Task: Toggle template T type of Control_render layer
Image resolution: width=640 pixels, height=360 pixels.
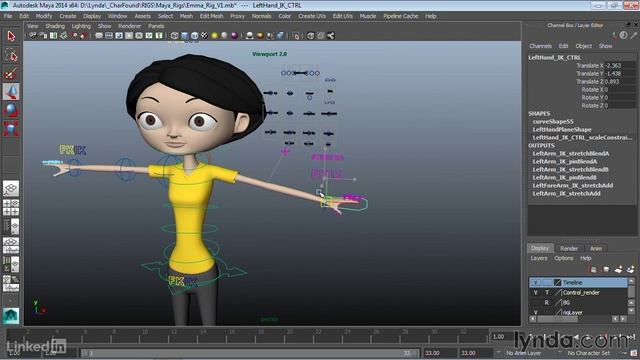Action: [547, 293]
